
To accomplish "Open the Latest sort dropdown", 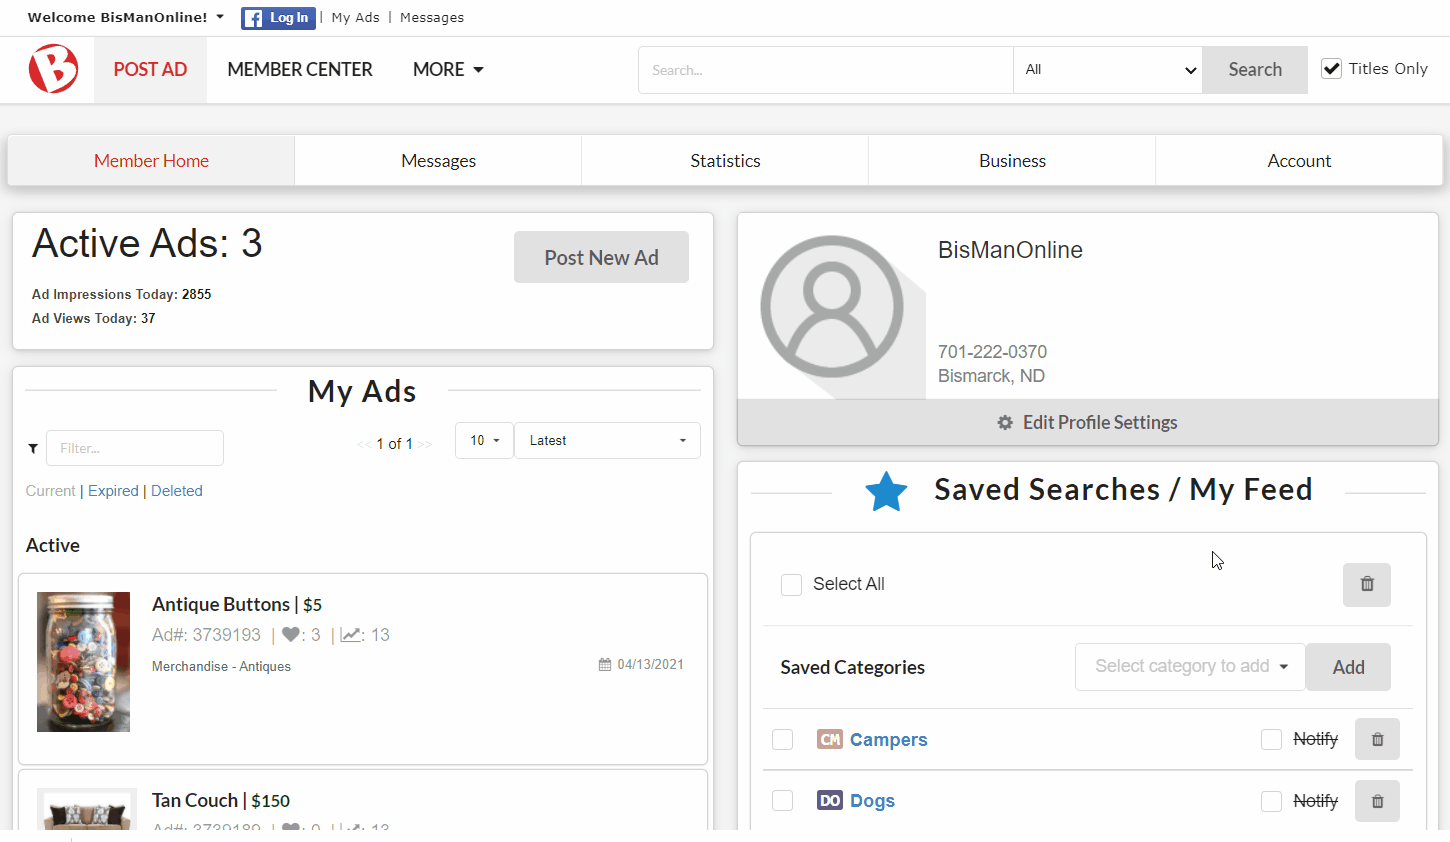I will click(607, 440).
